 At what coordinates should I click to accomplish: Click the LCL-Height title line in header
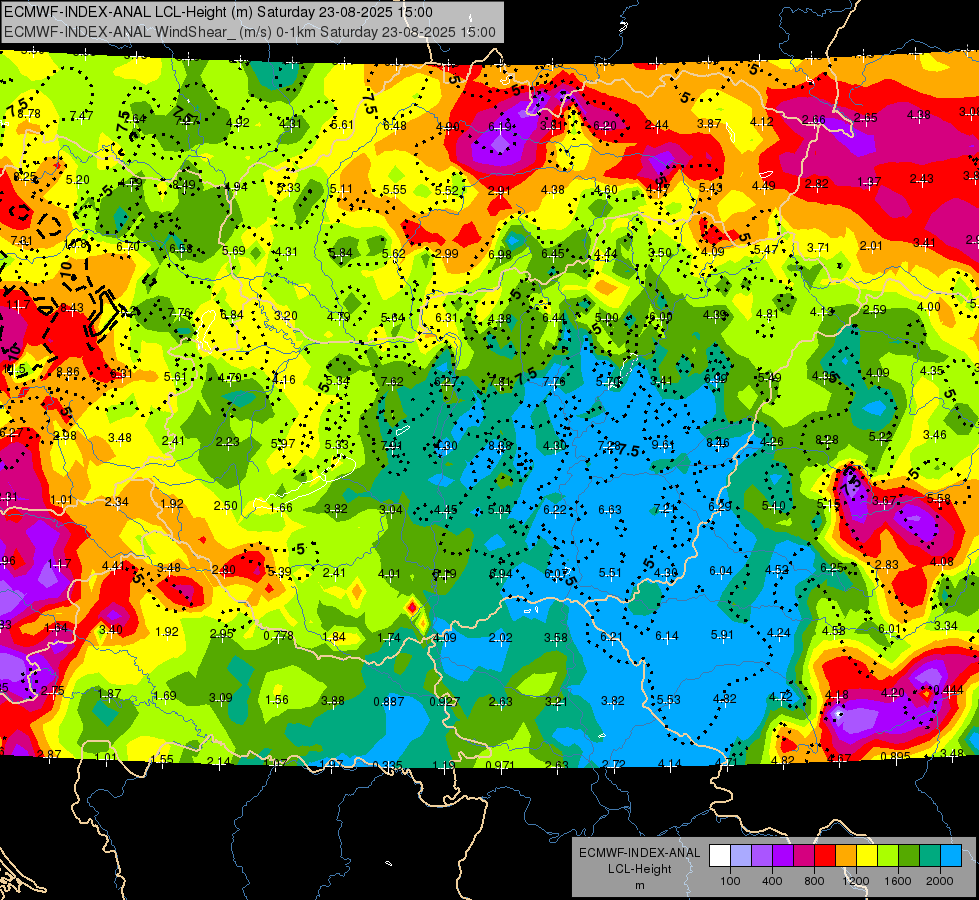(219, 12)
